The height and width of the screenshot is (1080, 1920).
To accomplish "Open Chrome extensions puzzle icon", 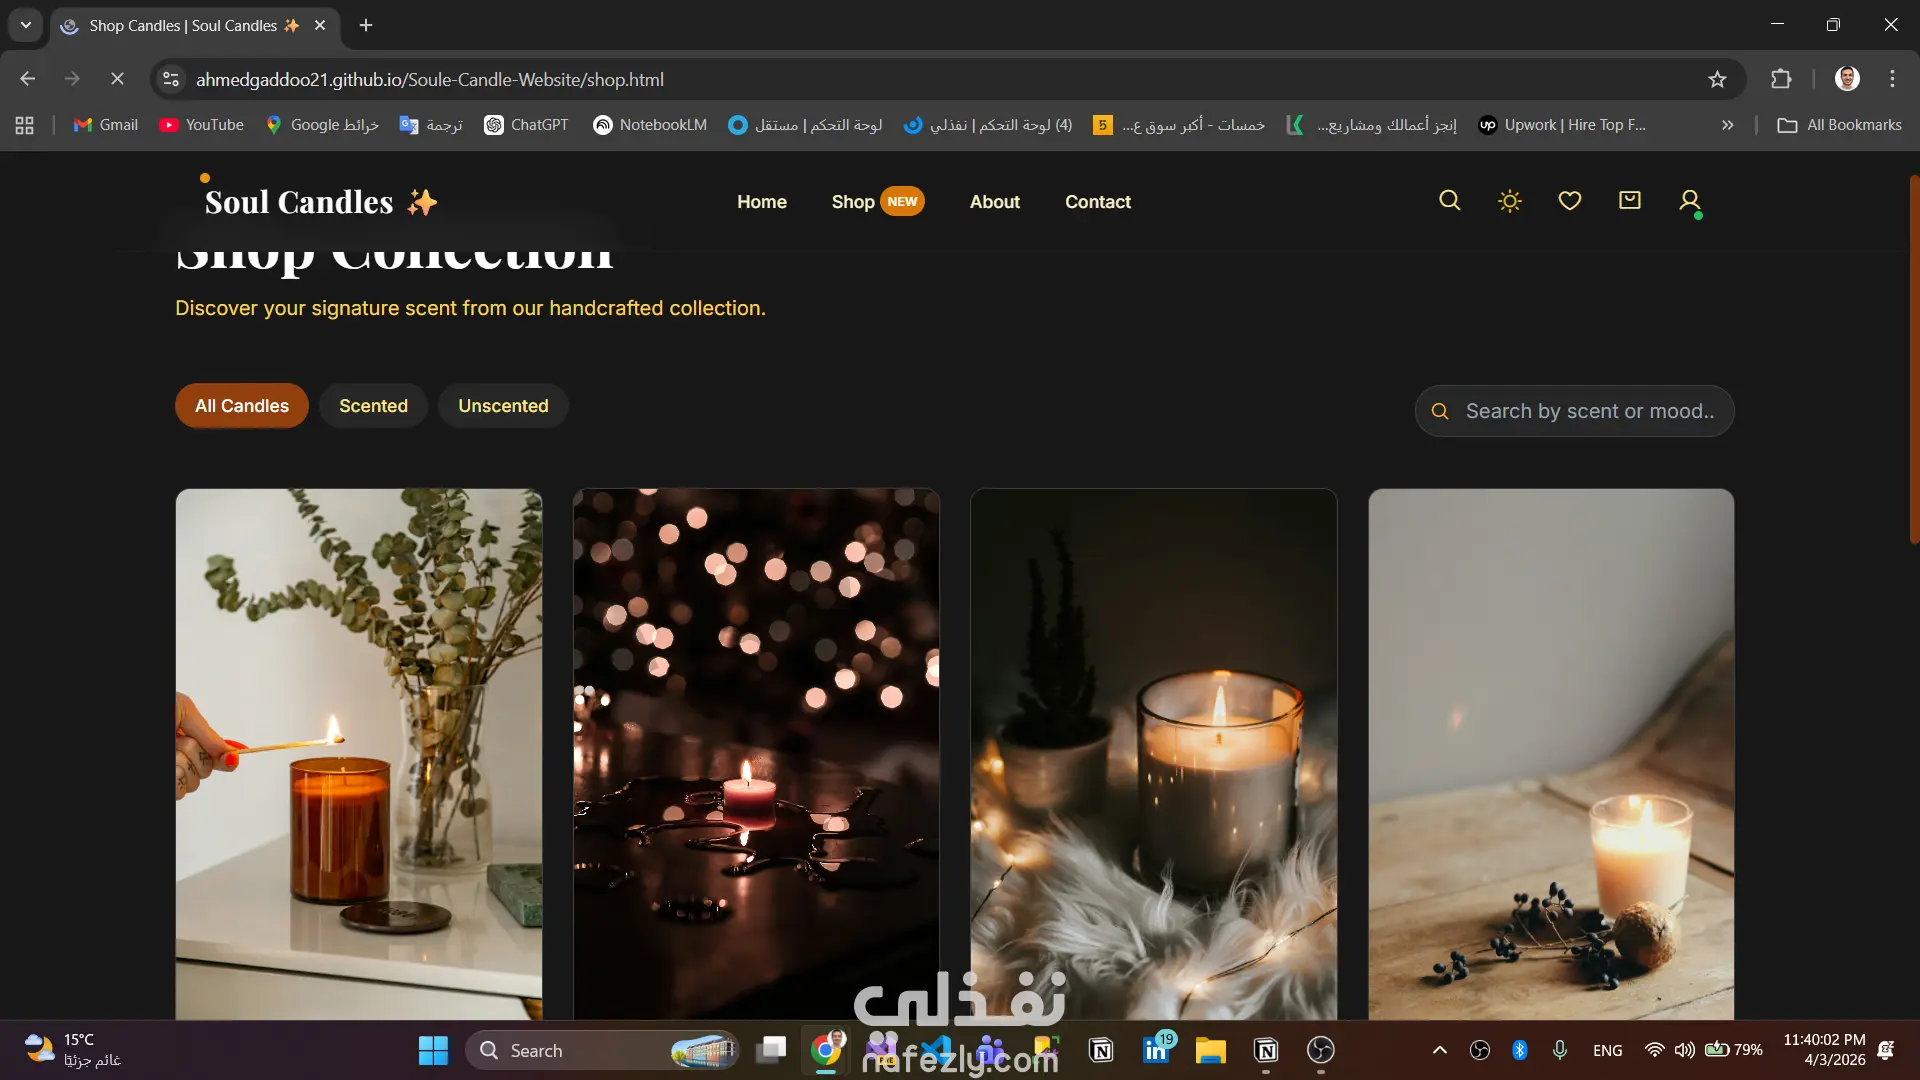I will click(1781, 79).
